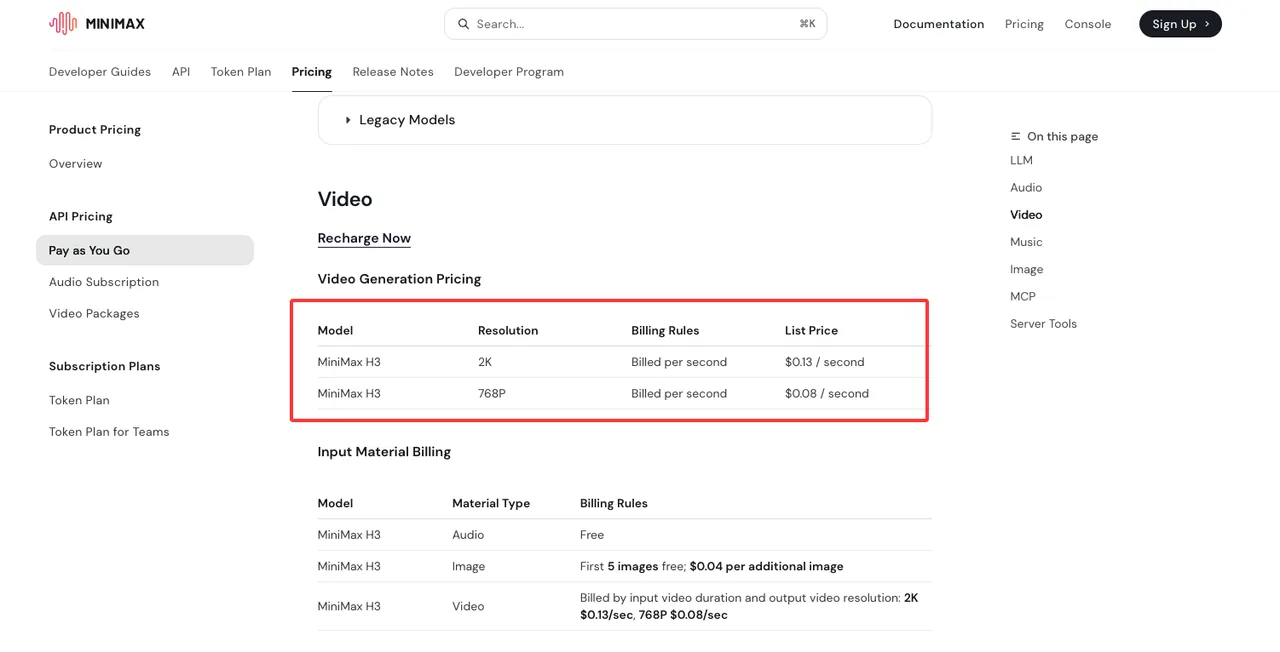Click the '768P' resolution cell

click(x=492, y=393)
